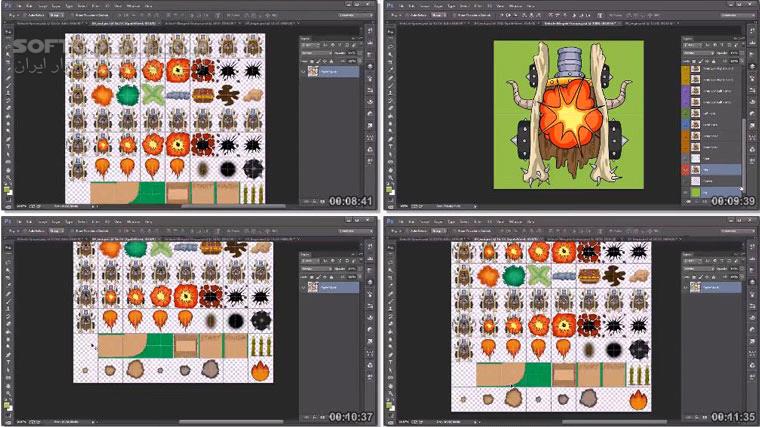760x427 pixels.
Task: Open the Image menu in the 00:08:41 window
Action: click(x=43, y=6)
